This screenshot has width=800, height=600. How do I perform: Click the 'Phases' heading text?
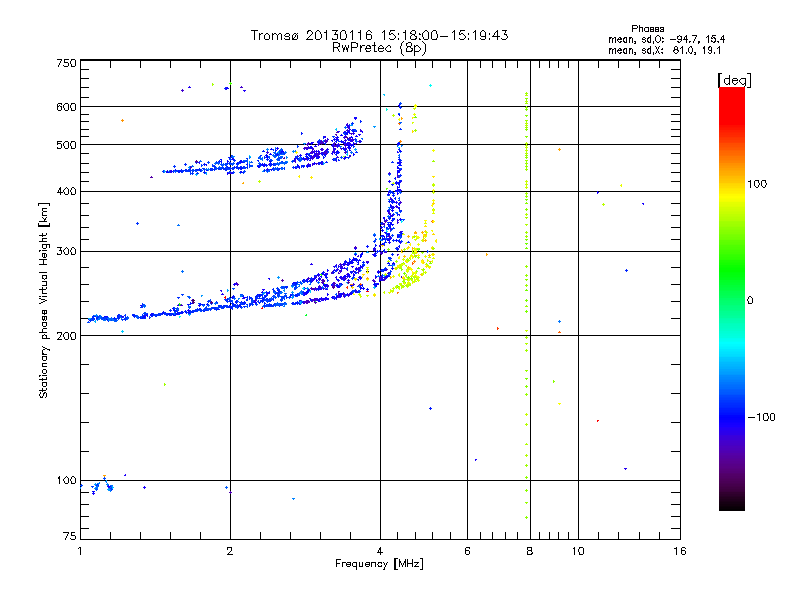point(647,29)
